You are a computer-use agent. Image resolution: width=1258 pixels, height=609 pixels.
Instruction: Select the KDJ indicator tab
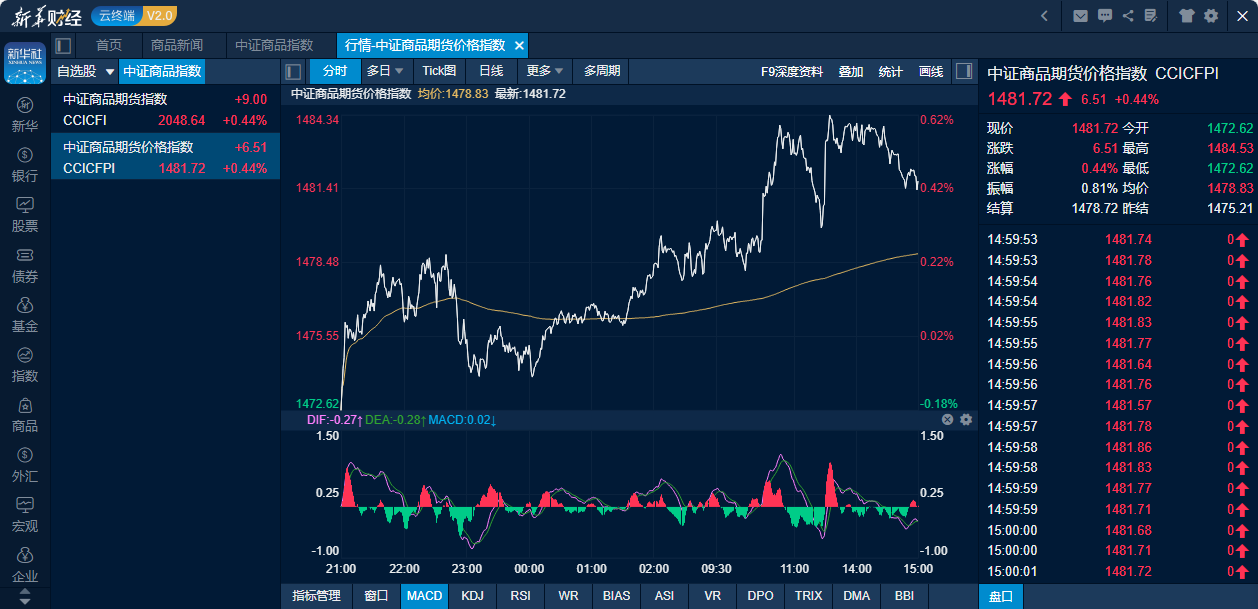pos(472,596)
